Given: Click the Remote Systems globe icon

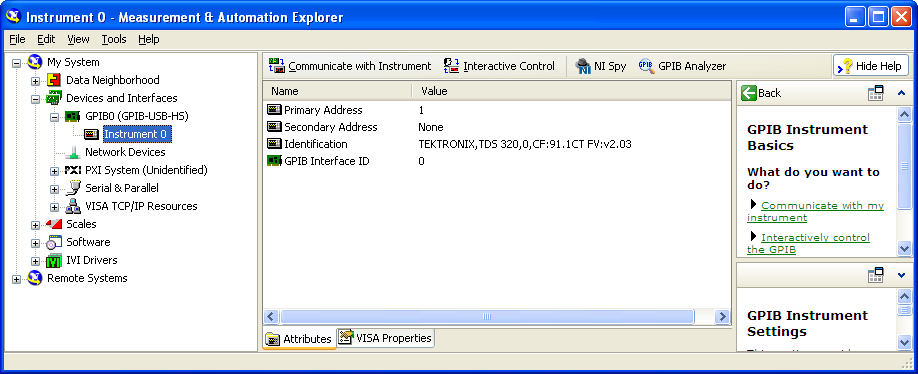Looking at the screenshot, I should [x=35, y=278].
